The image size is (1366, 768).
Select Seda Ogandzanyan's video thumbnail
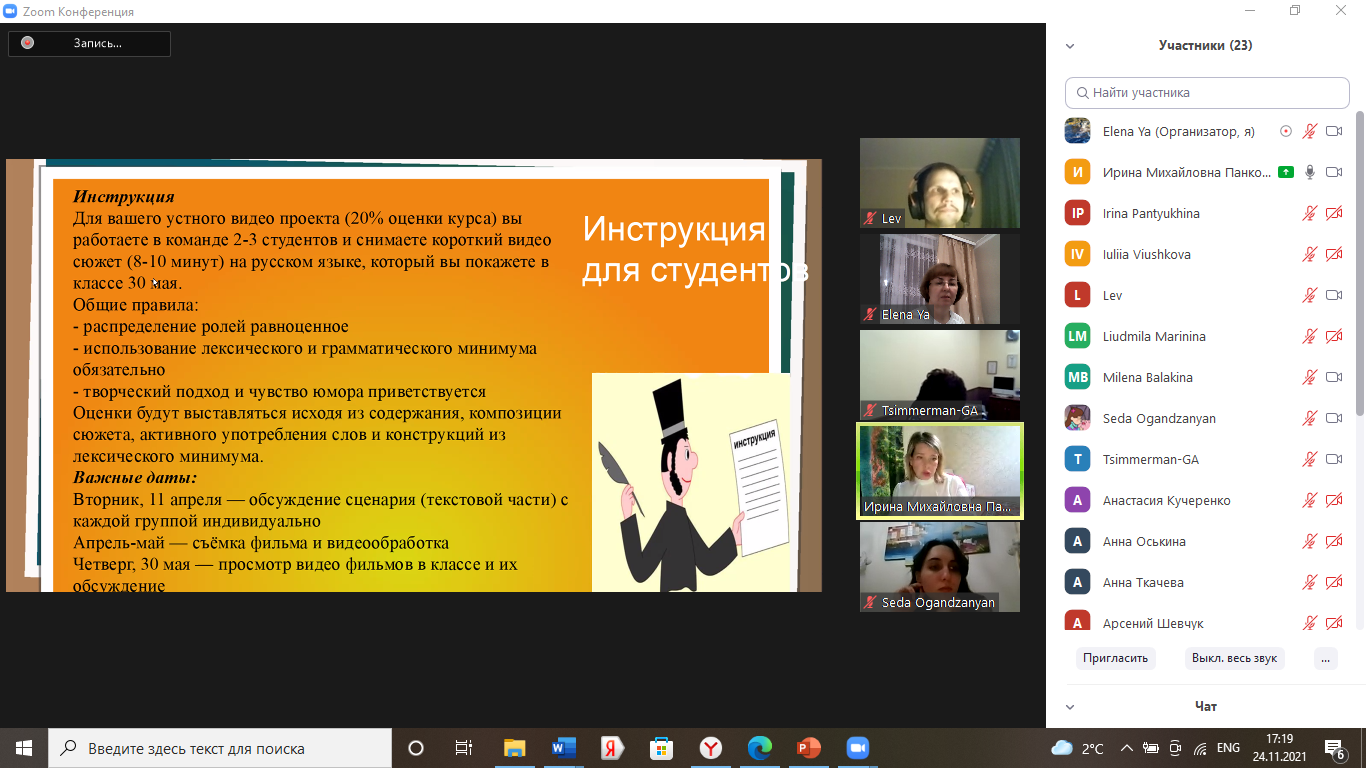pyautogui.click(x=940, y=567)
